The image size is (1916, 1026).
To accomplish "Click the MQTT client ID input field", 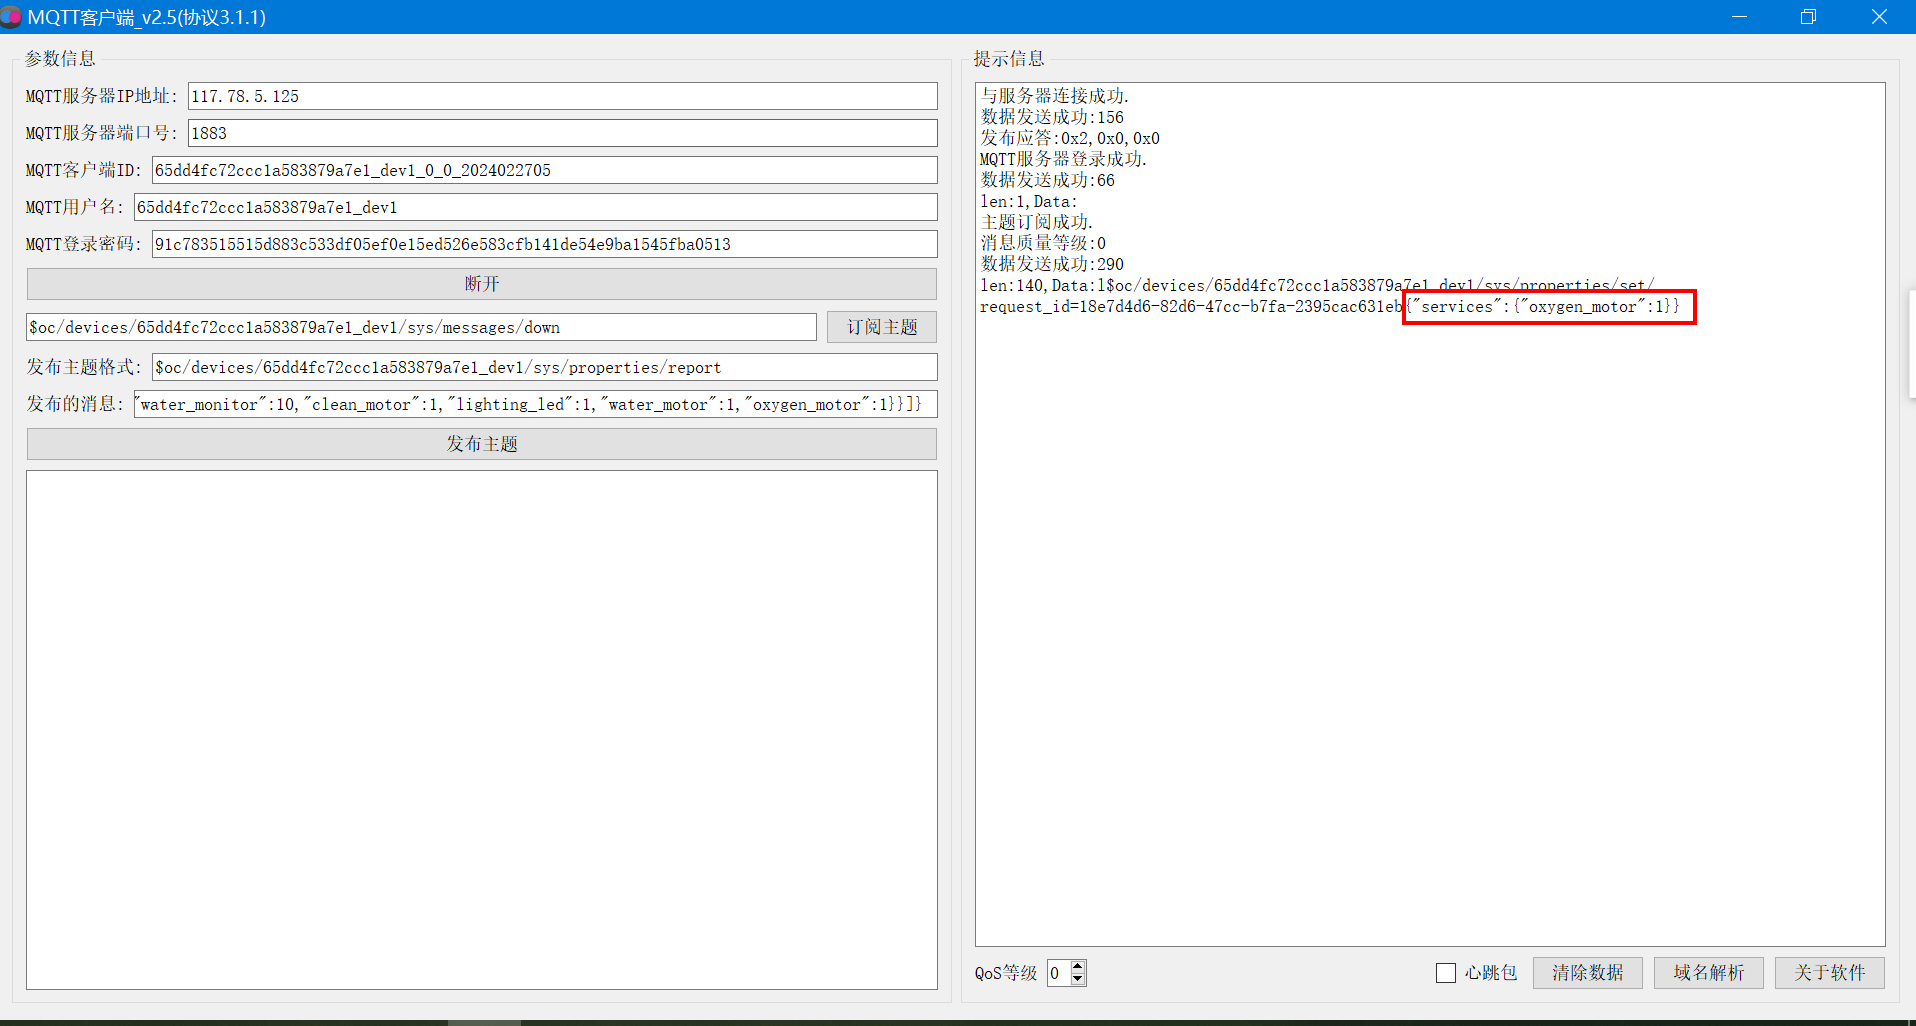I will [545, 170].
